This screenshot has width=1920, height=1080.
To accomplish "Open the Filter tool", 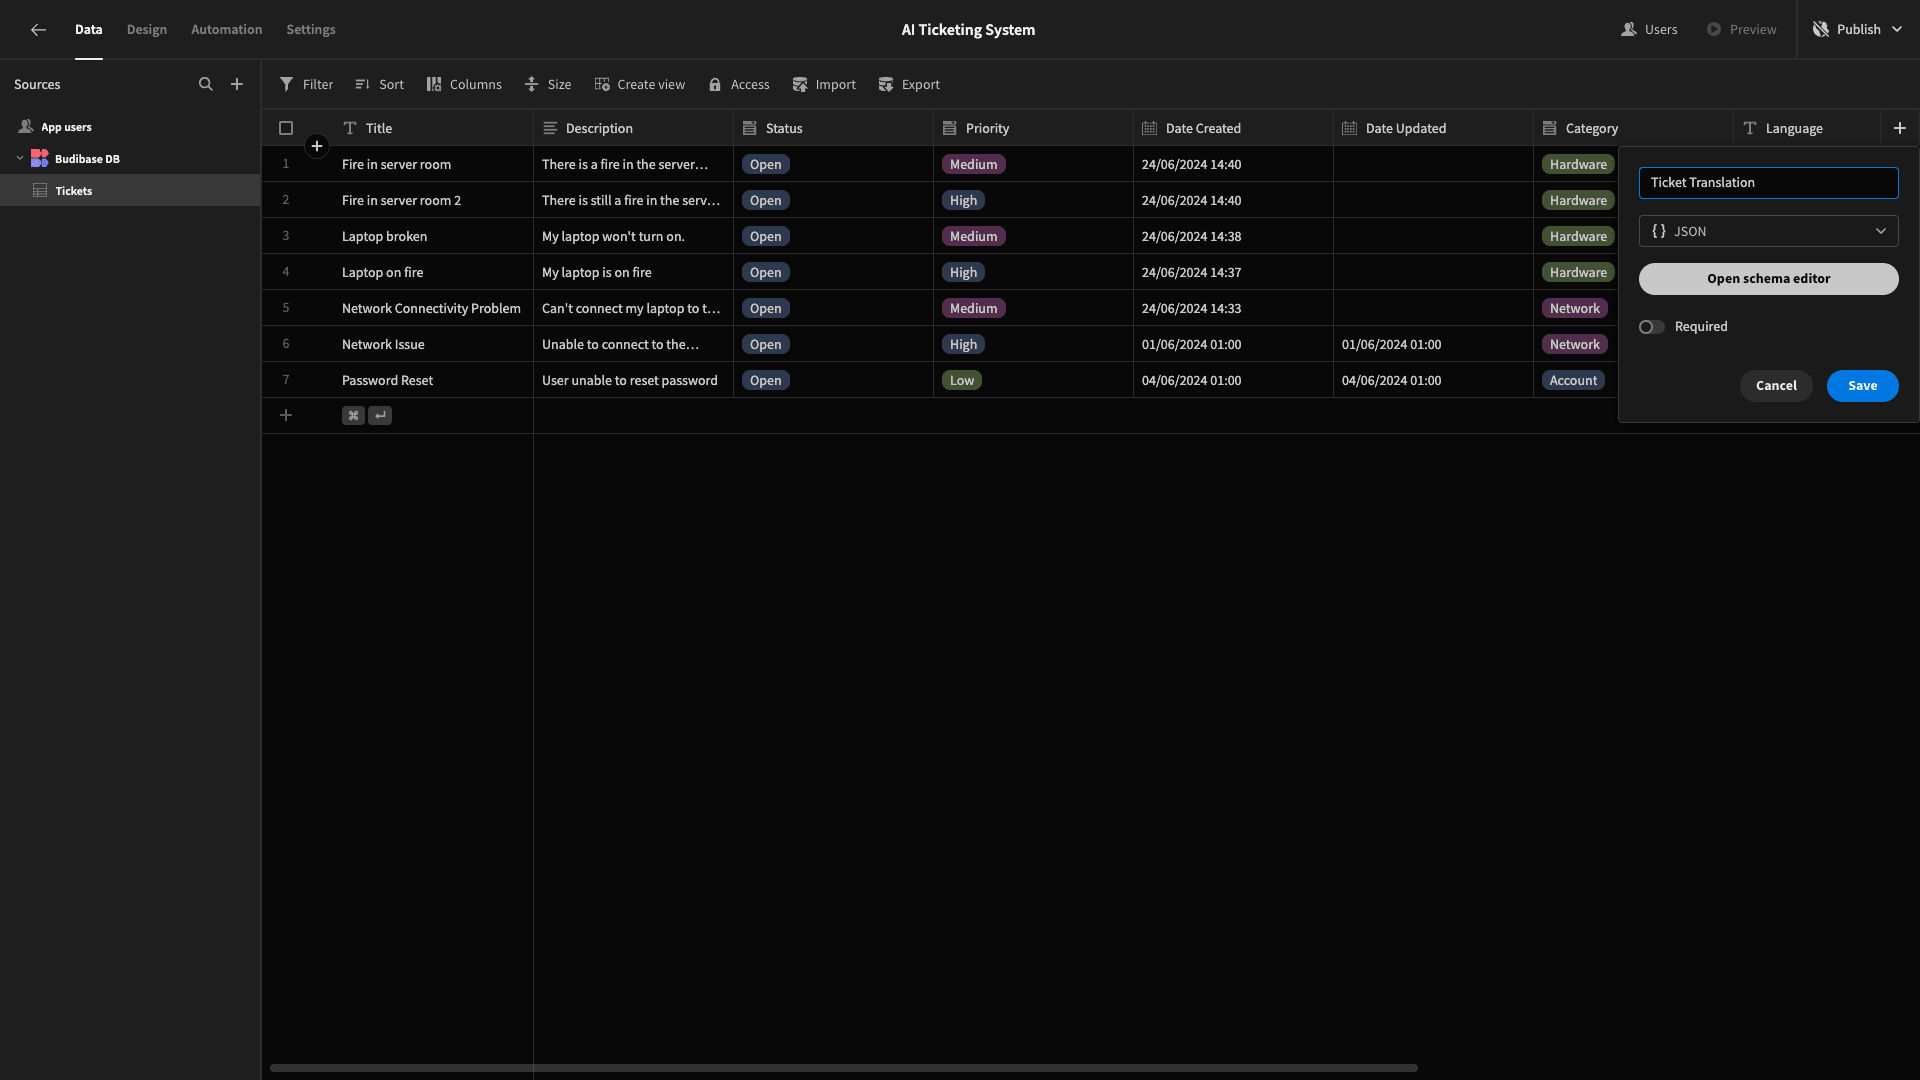I will [306, 85].
